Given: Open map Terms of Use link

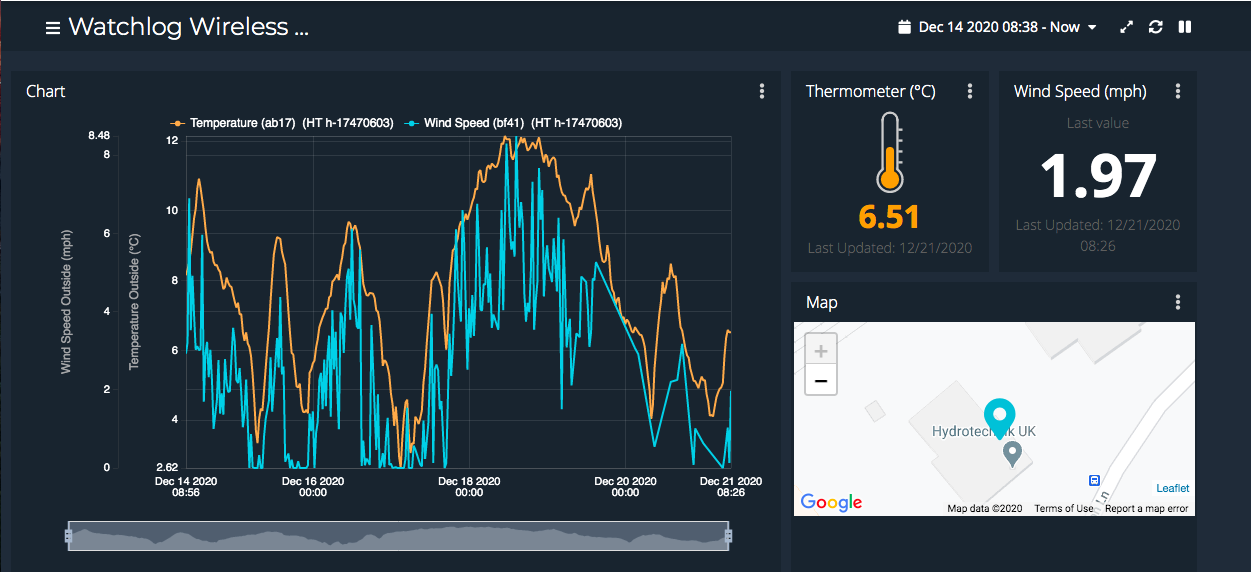Looking at the screenshot, I should pyautogui.click(x=1064, y=509).
